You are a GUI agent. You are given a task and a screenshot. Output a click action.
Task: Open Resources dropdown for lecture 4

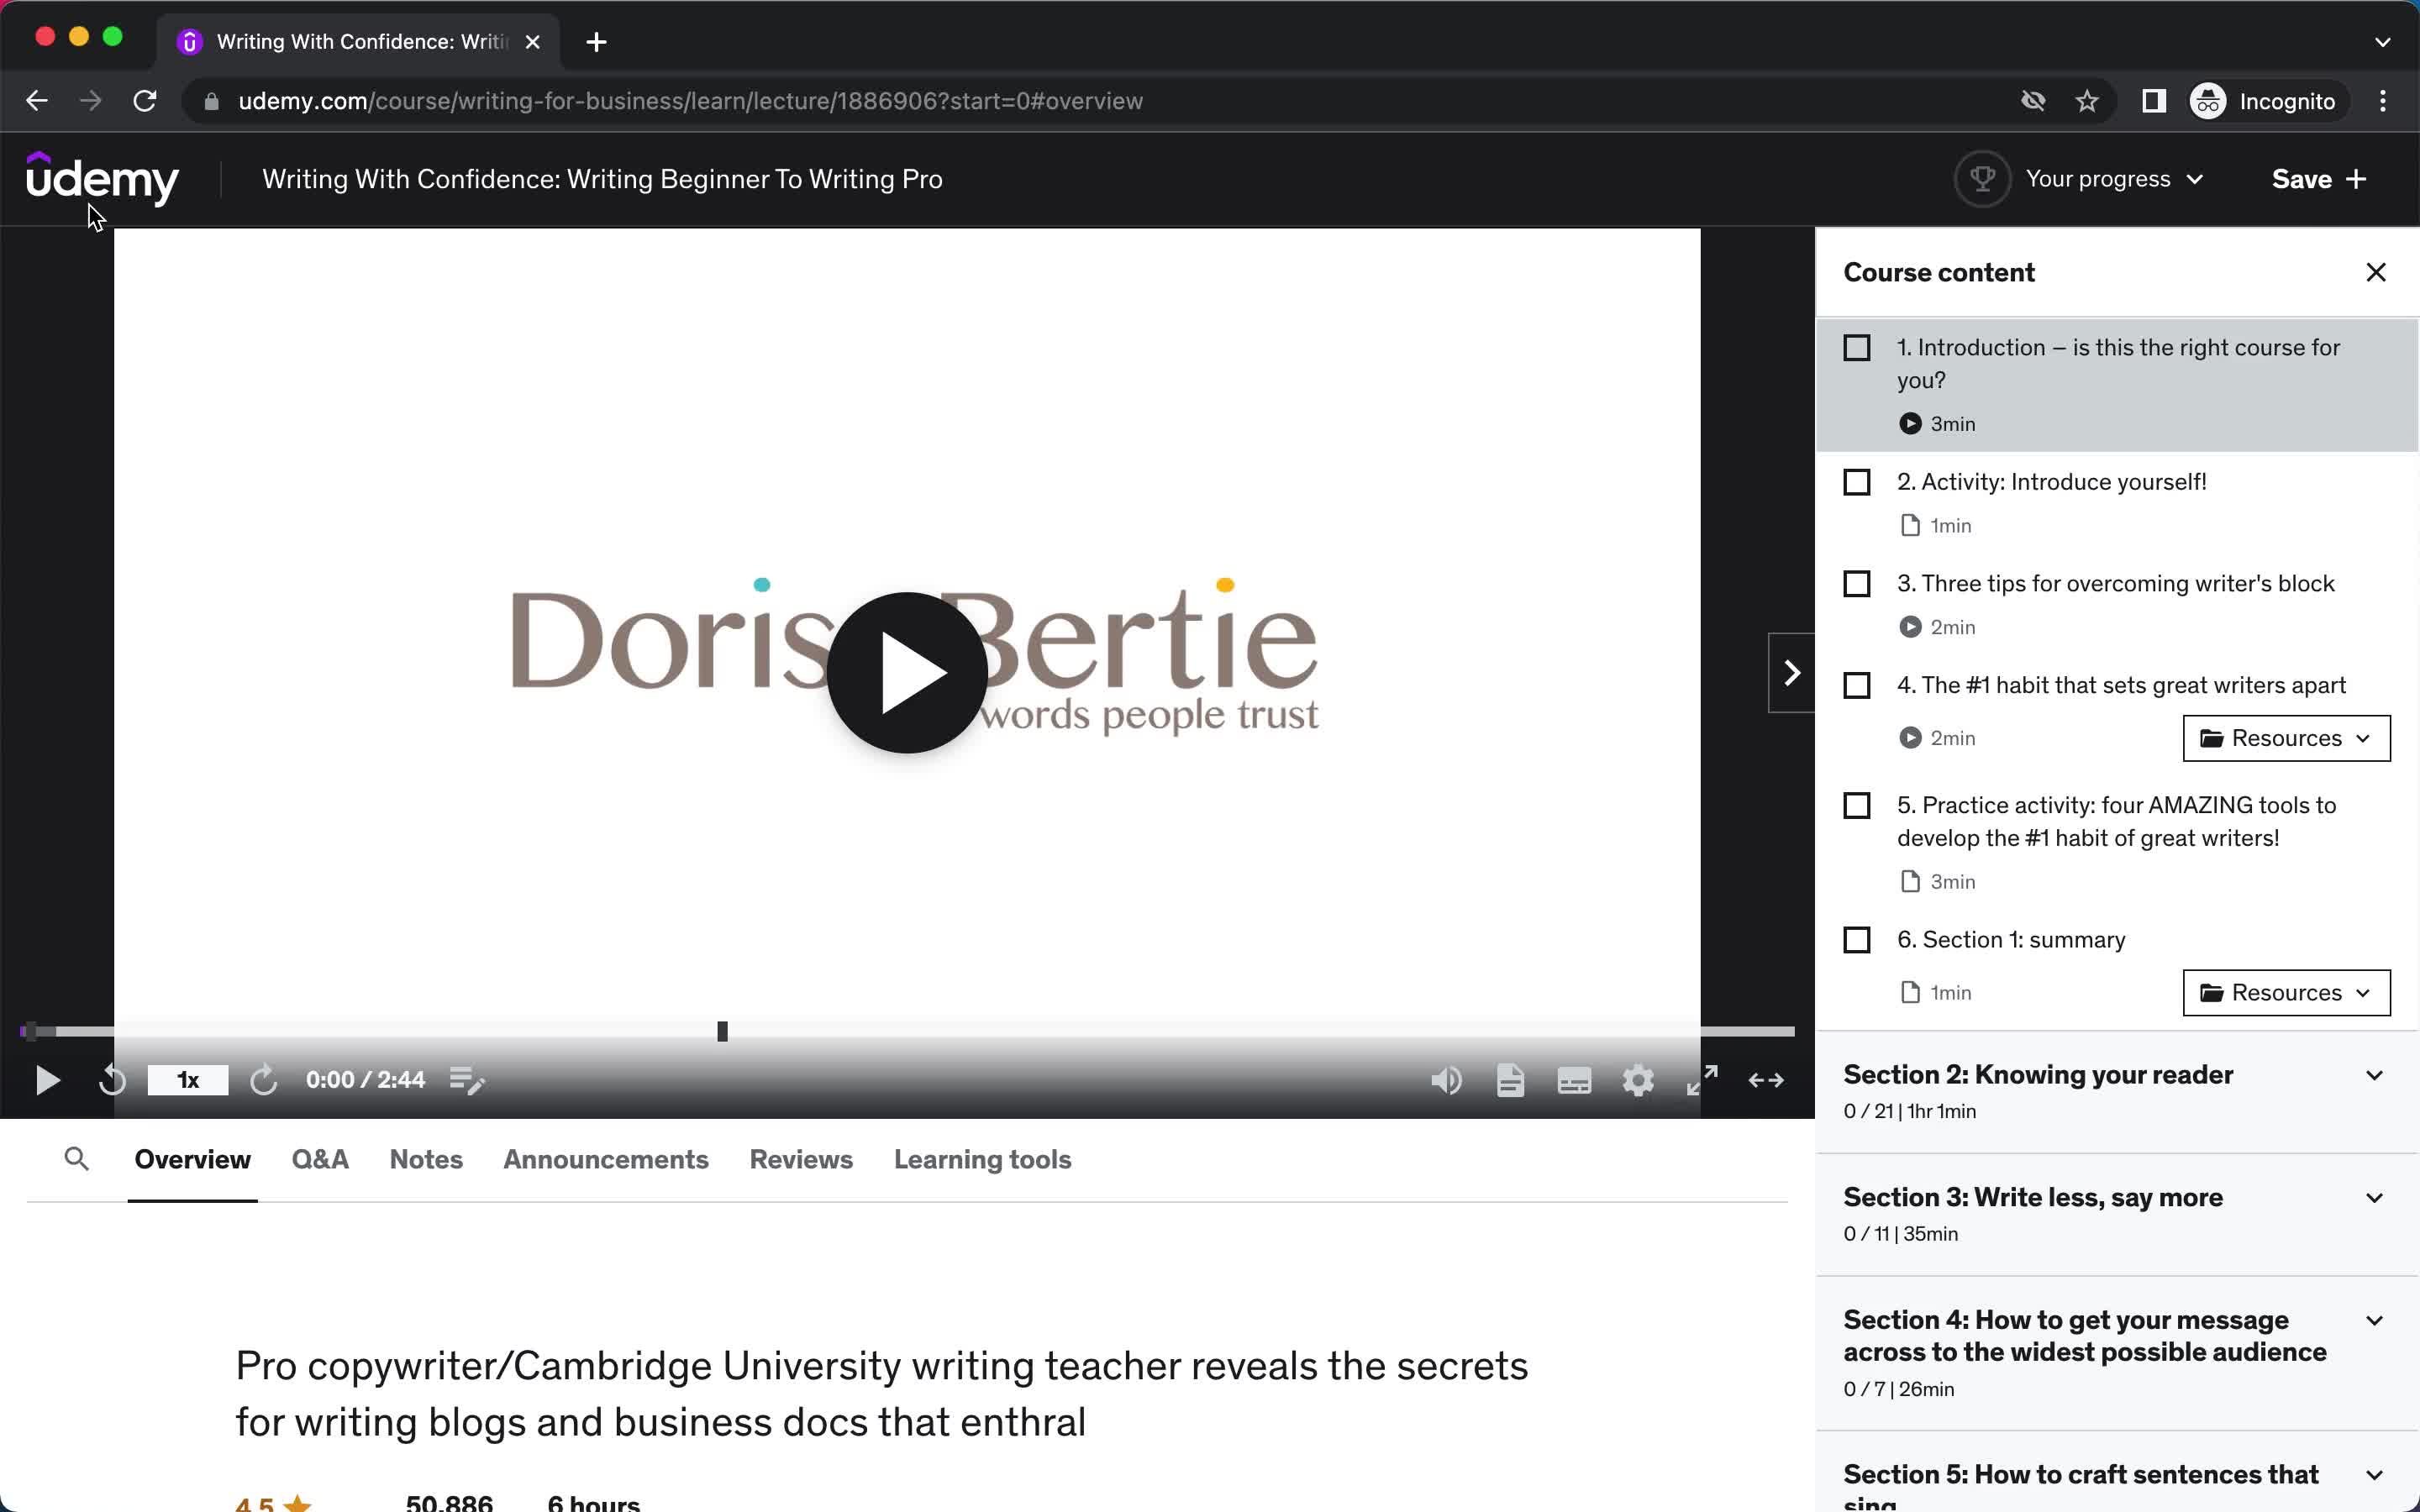[x=2286, y=738]
